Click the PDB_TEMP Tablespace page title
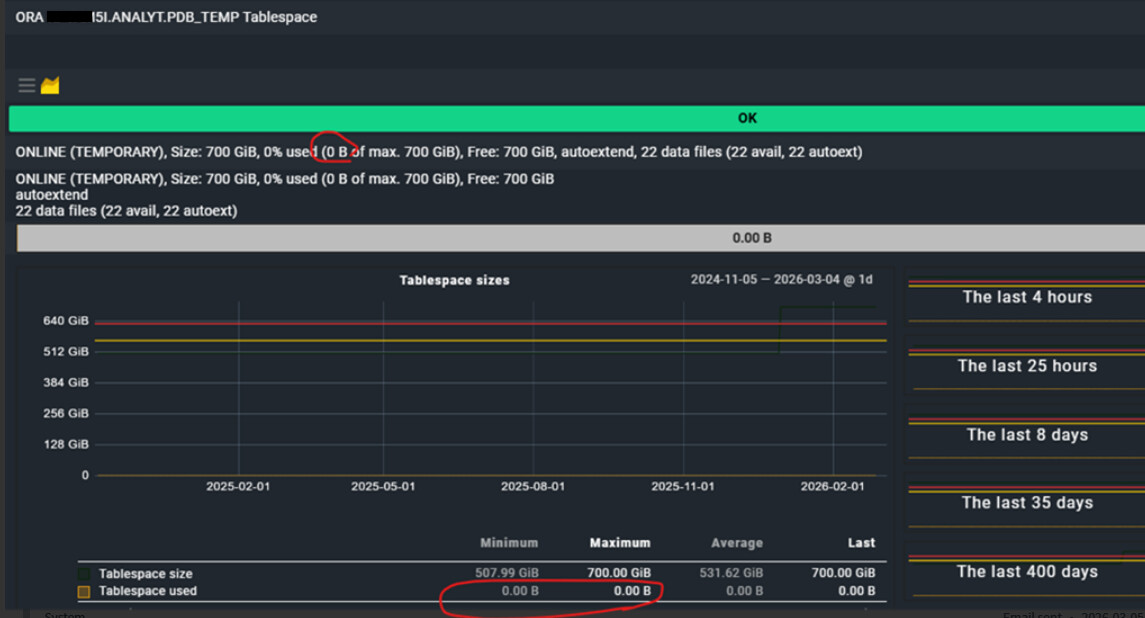This screenshot has height=618, width=1145. (166, 17)
